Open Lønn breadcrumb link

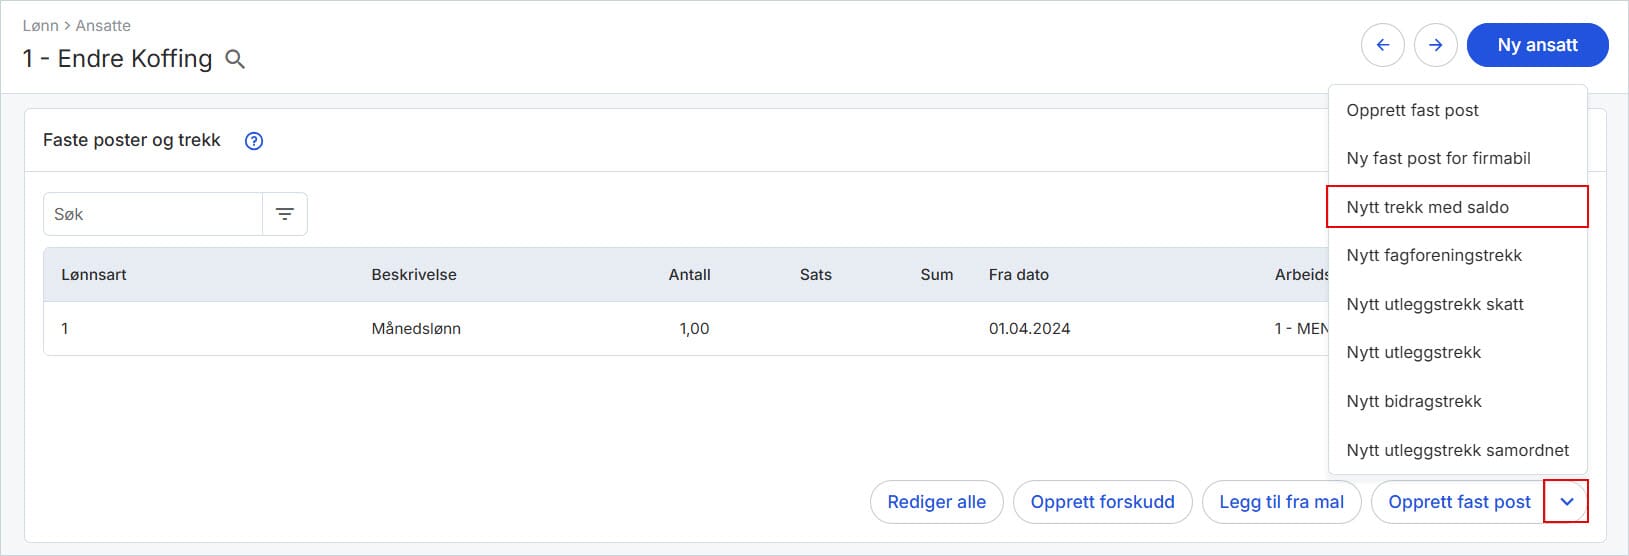tap(40, 26)
